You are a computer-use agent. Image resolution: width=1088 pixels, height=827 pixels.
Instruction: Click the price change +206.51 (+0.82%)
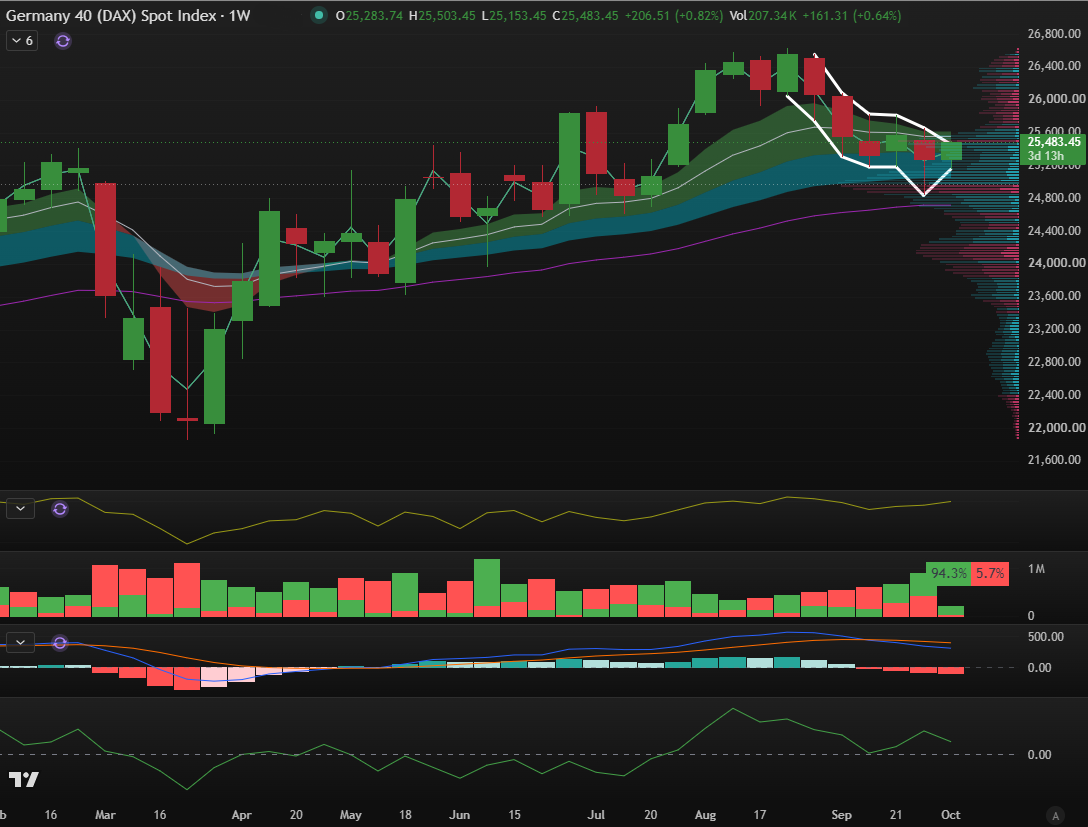click(x=674, y=15)
